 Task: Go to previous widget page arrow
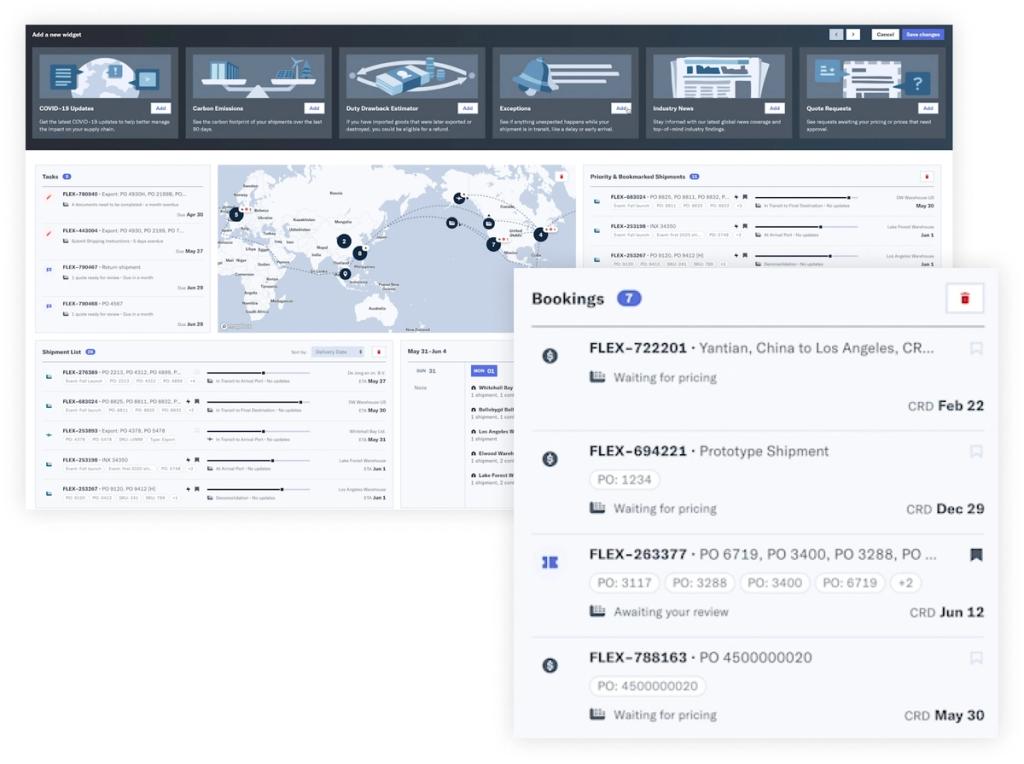[x=836, y=35]
